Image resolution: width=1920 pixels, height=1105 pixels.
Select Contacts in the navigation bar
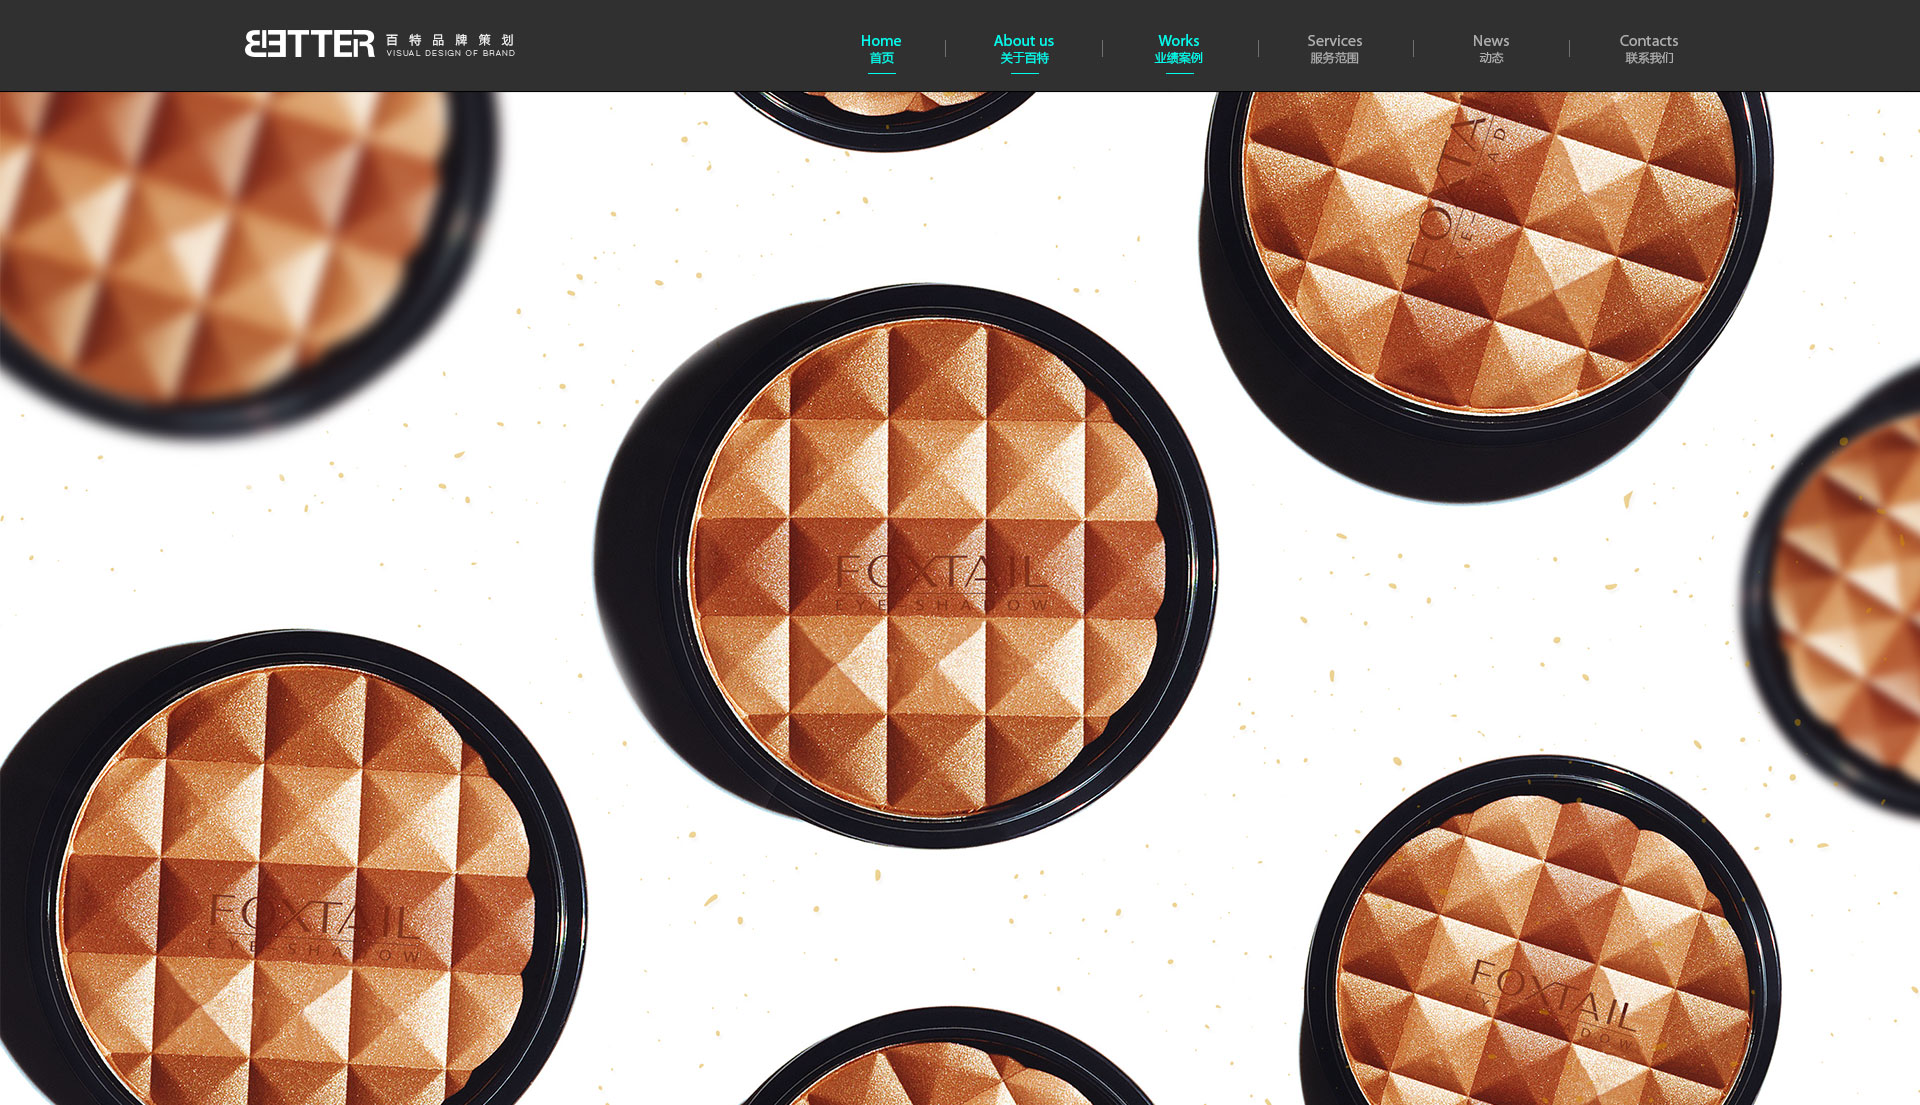point(1648,41)
